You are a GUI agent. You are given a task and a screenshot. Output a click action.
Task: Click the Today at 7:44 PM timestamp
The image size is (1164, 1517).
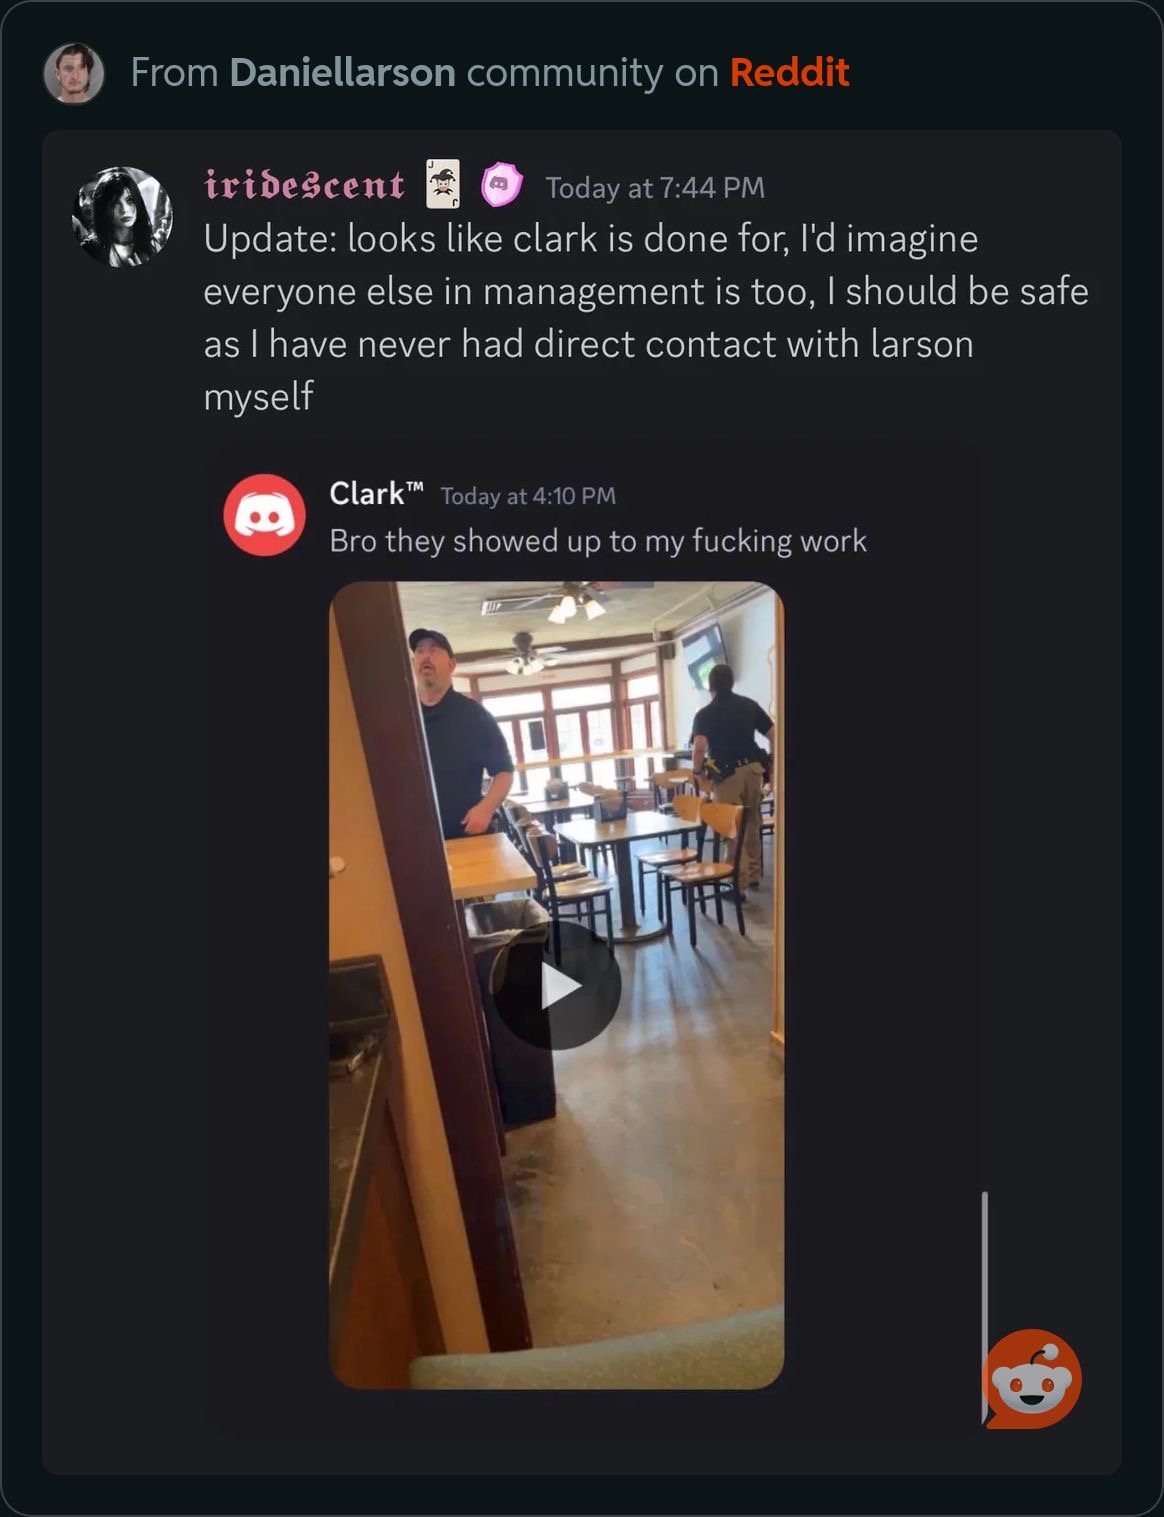[655, 188]
